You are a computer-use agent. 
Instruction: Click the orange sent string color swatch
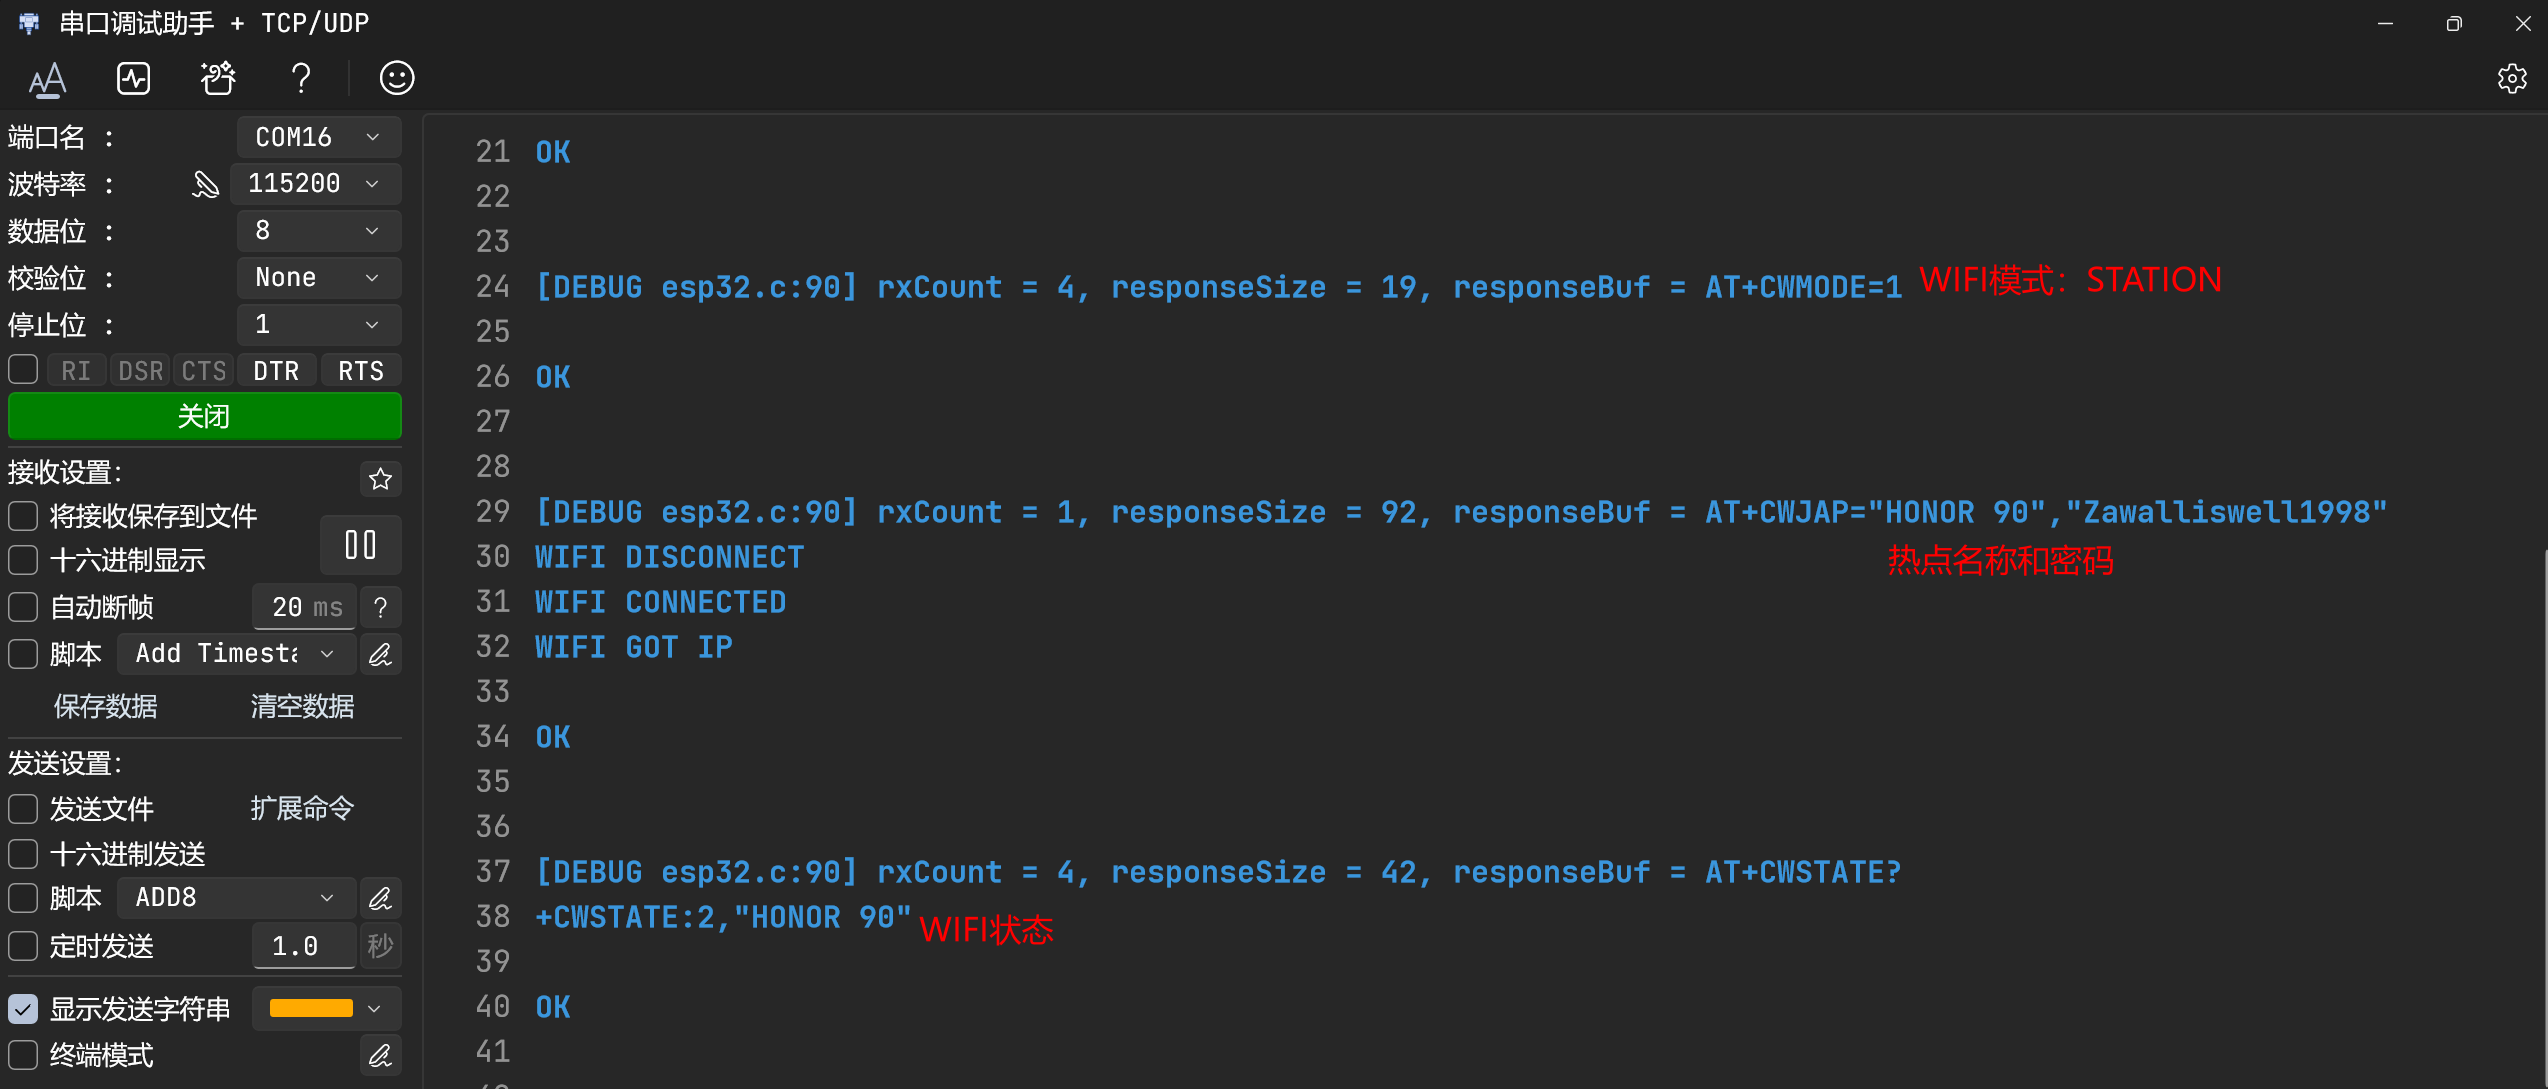pos(311,1009)
